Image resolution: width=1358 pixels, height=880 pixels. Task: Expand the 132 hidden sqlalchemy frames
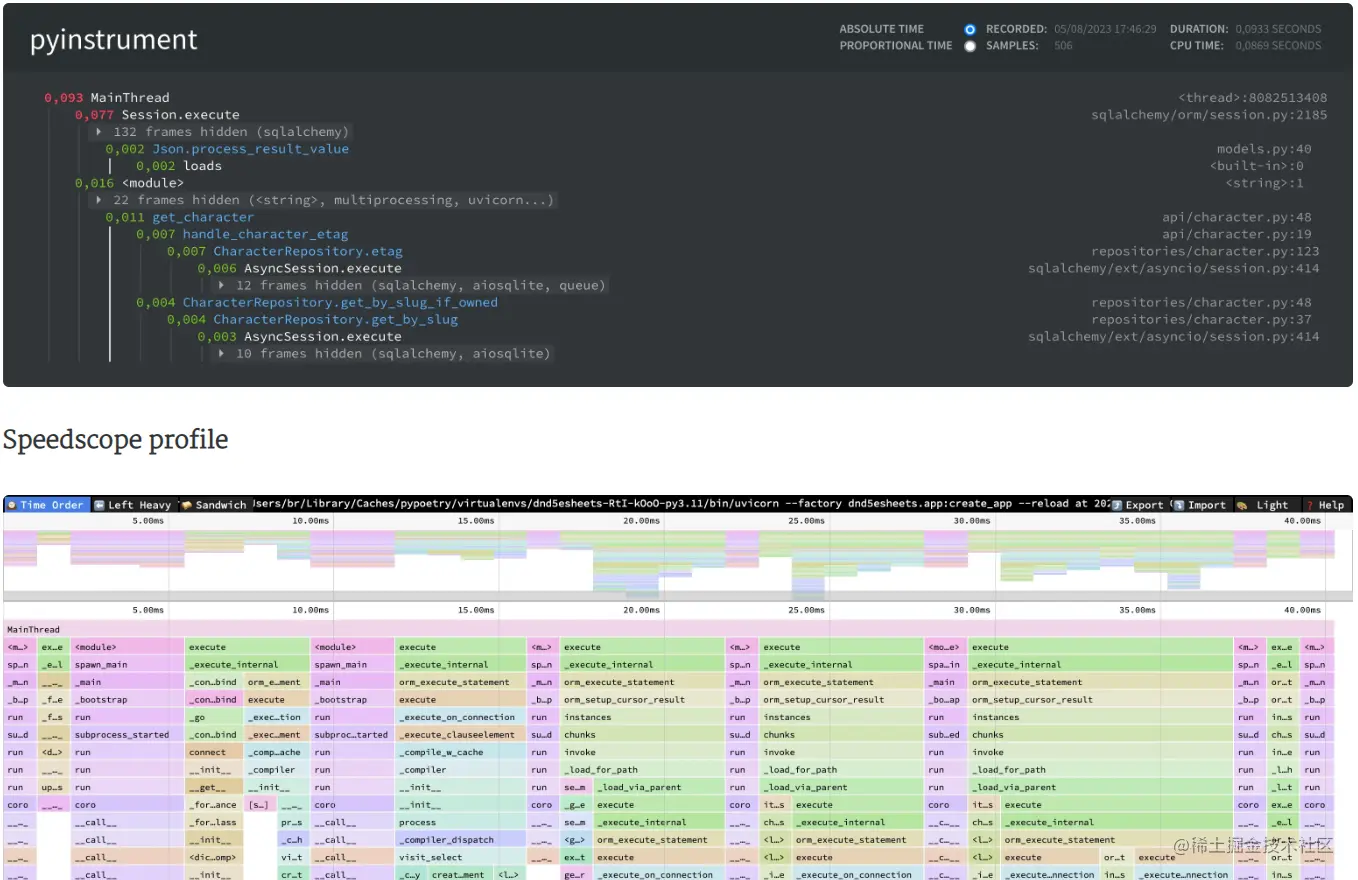(100, 132)
